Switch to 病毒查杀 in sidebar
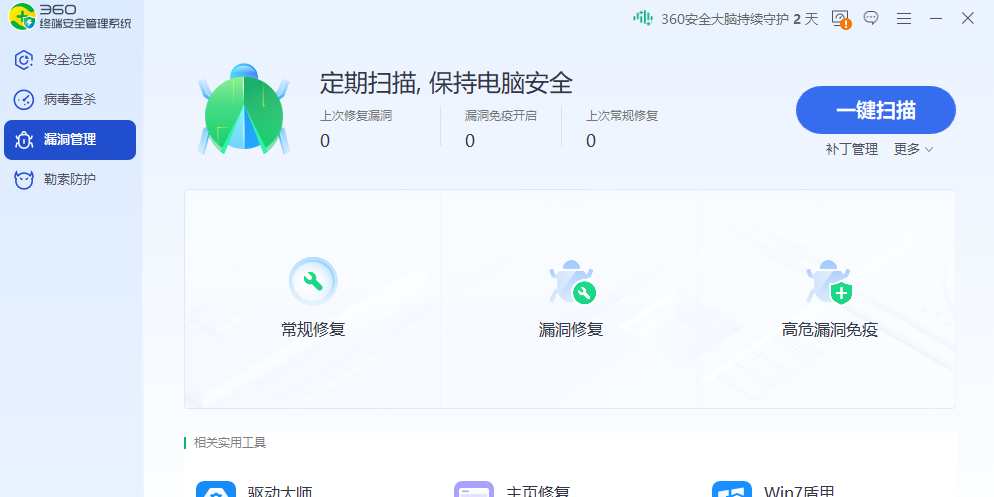 pyautogui.click(x=69, y=99)
